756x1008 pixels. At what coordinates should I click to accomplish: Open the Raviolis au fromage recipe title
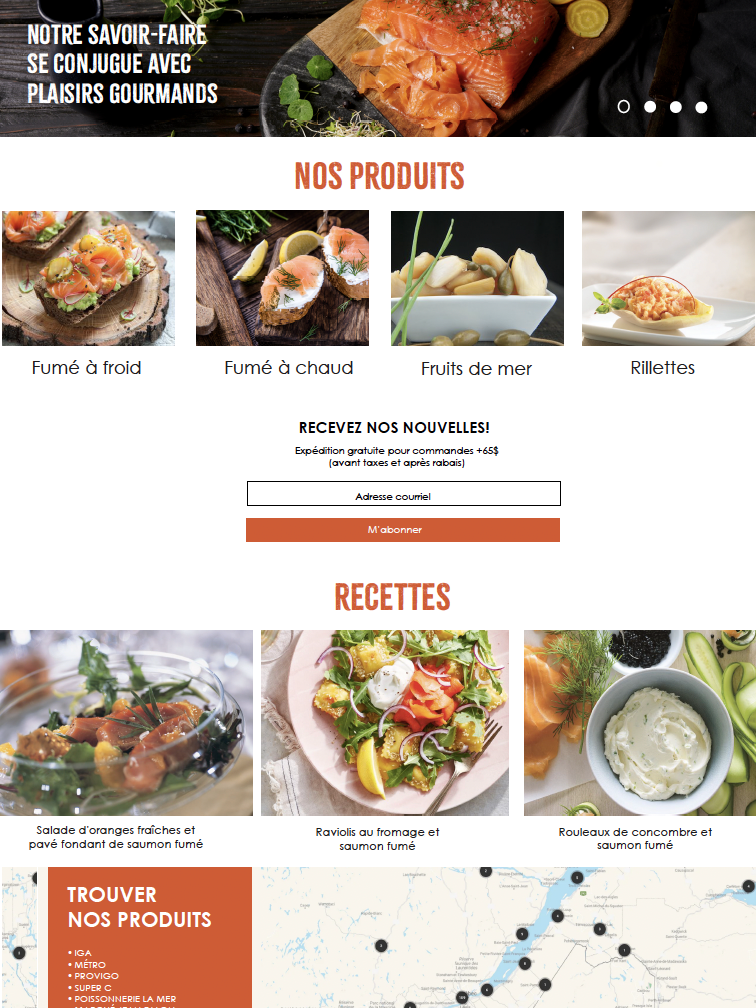point(377,839)
